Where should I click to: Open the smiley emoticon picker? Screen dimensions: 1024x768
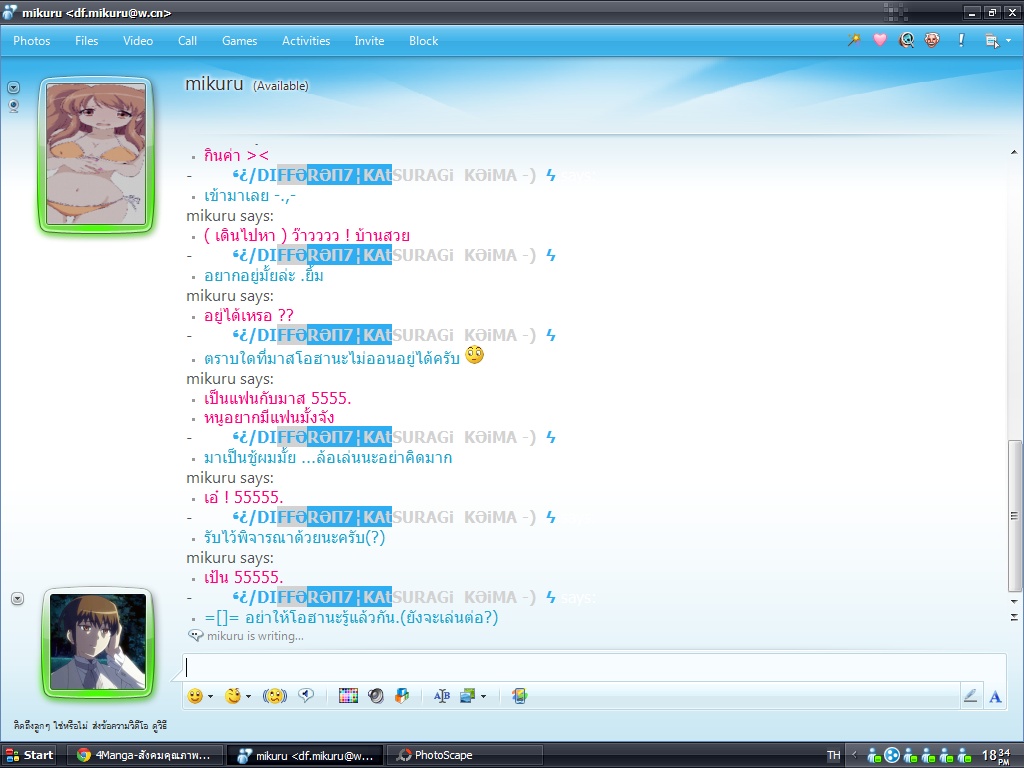click(195, 696)
